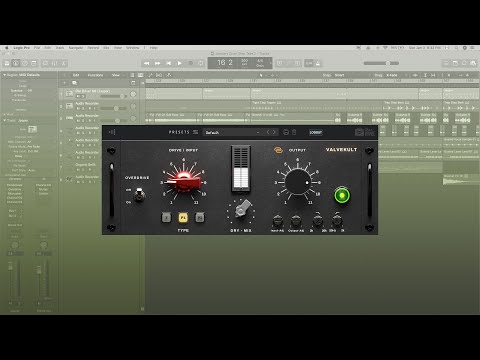Open the Record menu in menu bar

click(93, 48)
